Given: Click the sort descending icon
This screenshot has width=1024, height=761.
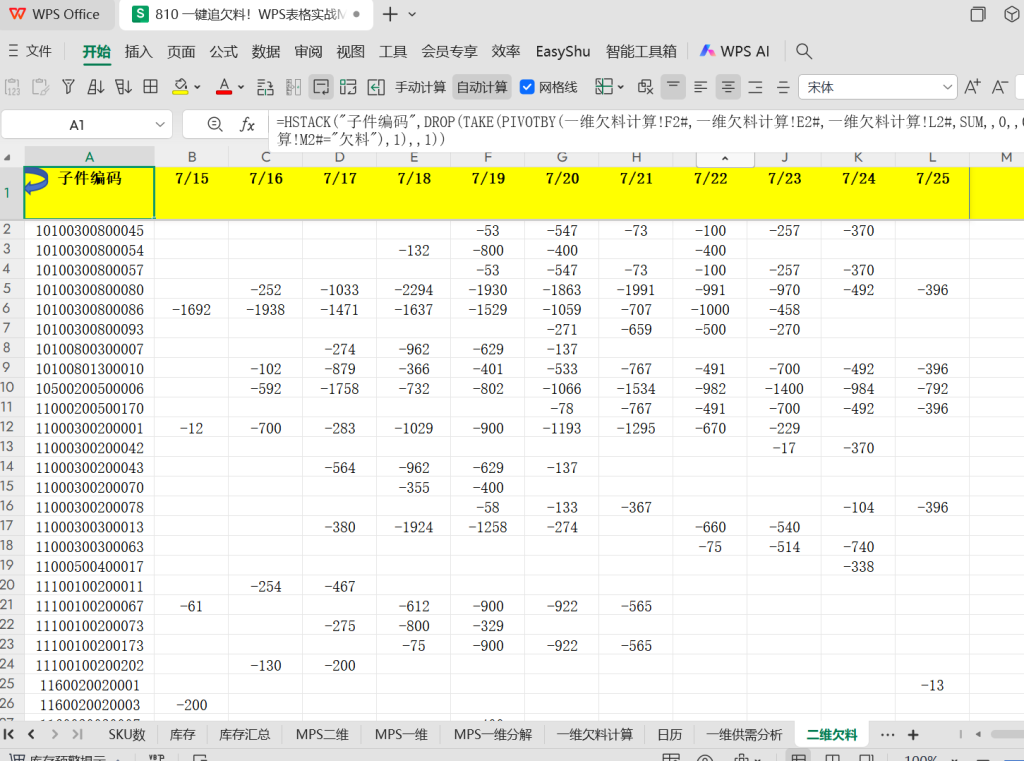Looking at the screenshot, I should pos(123,87).
